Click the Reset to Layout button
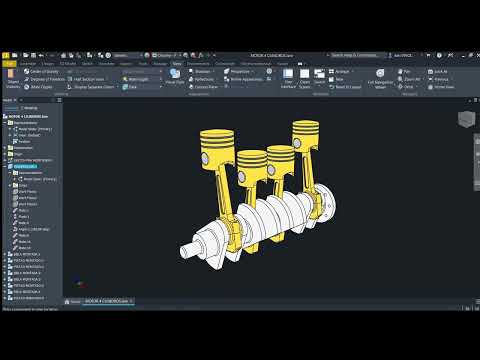480x360 pixels. click(345, 87)
